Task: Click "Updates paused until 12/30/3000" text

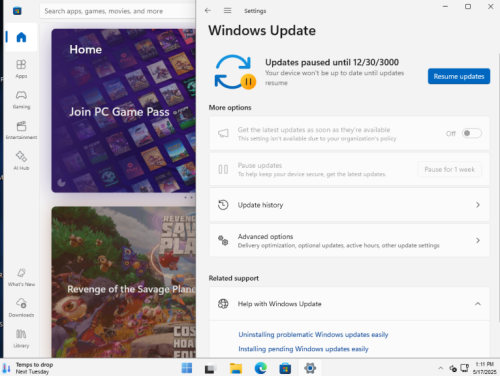Action: point(332,62)
